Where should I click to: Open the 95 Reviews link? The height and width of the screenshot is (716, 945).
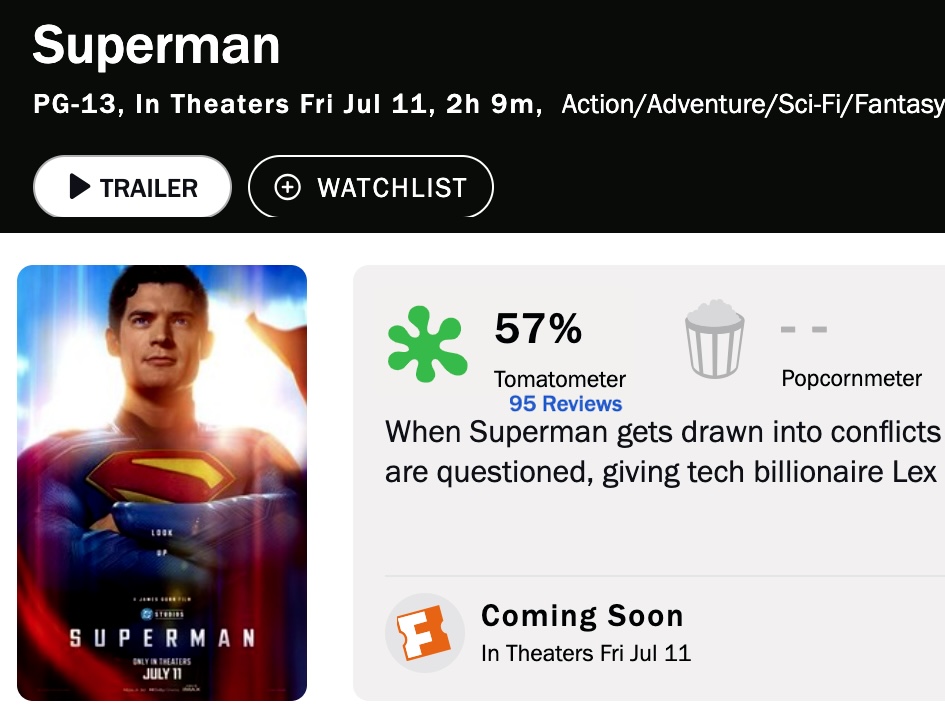(x=565, y=404)
